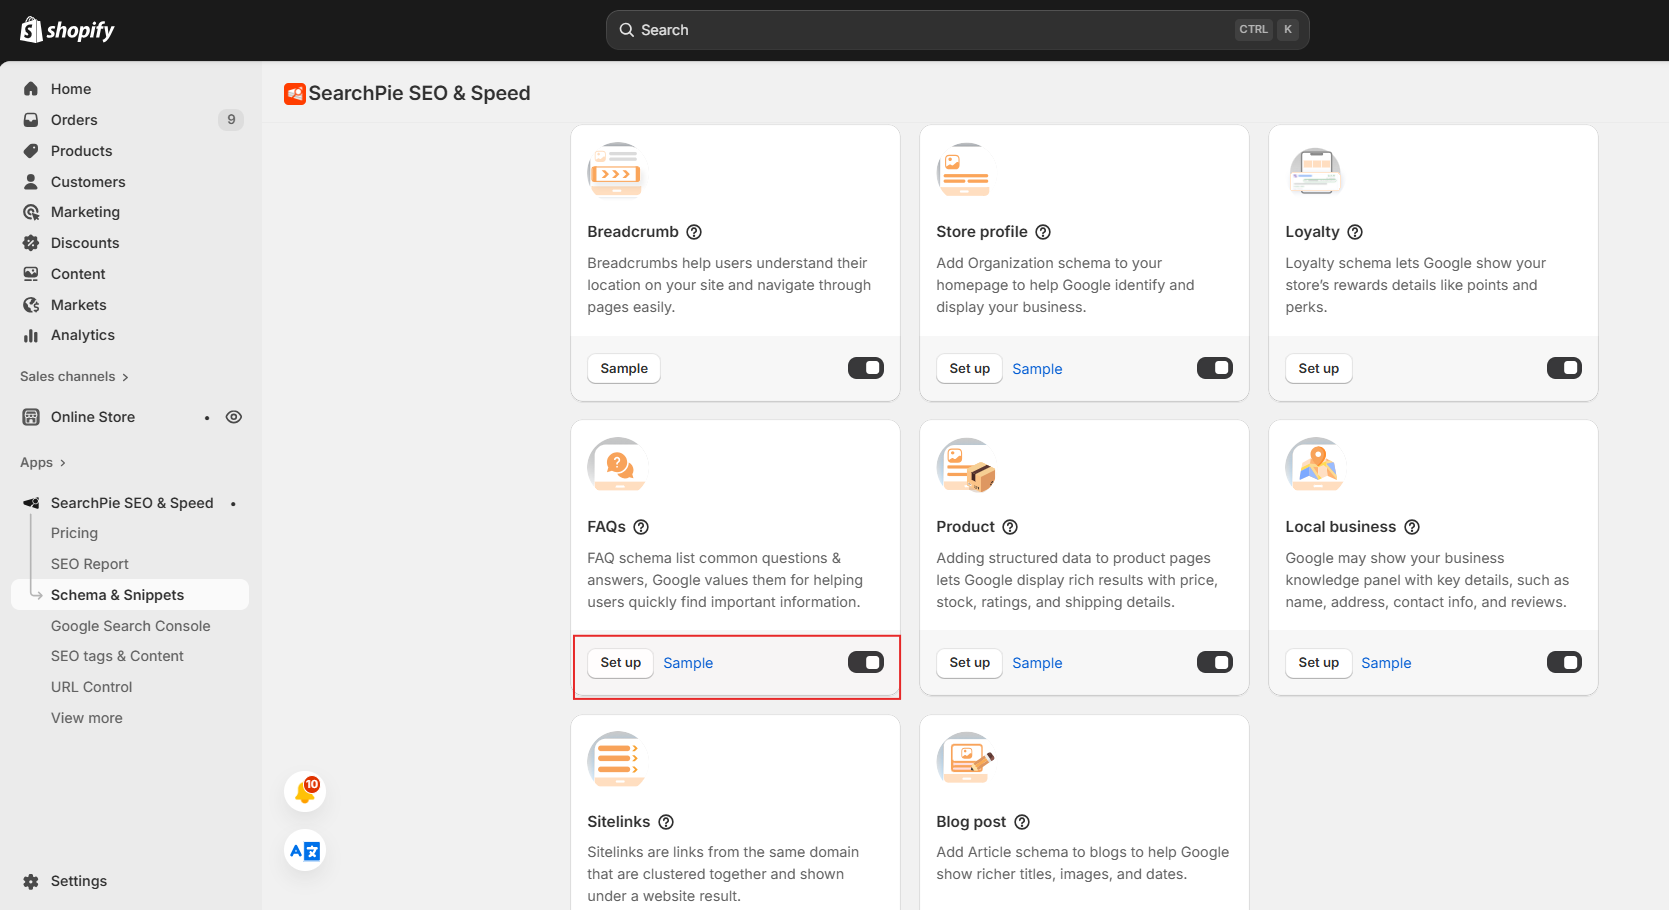The image size is (1669, 910).
Task: Select Schema & Snippets in sidebar
Action: pos(117,594)
